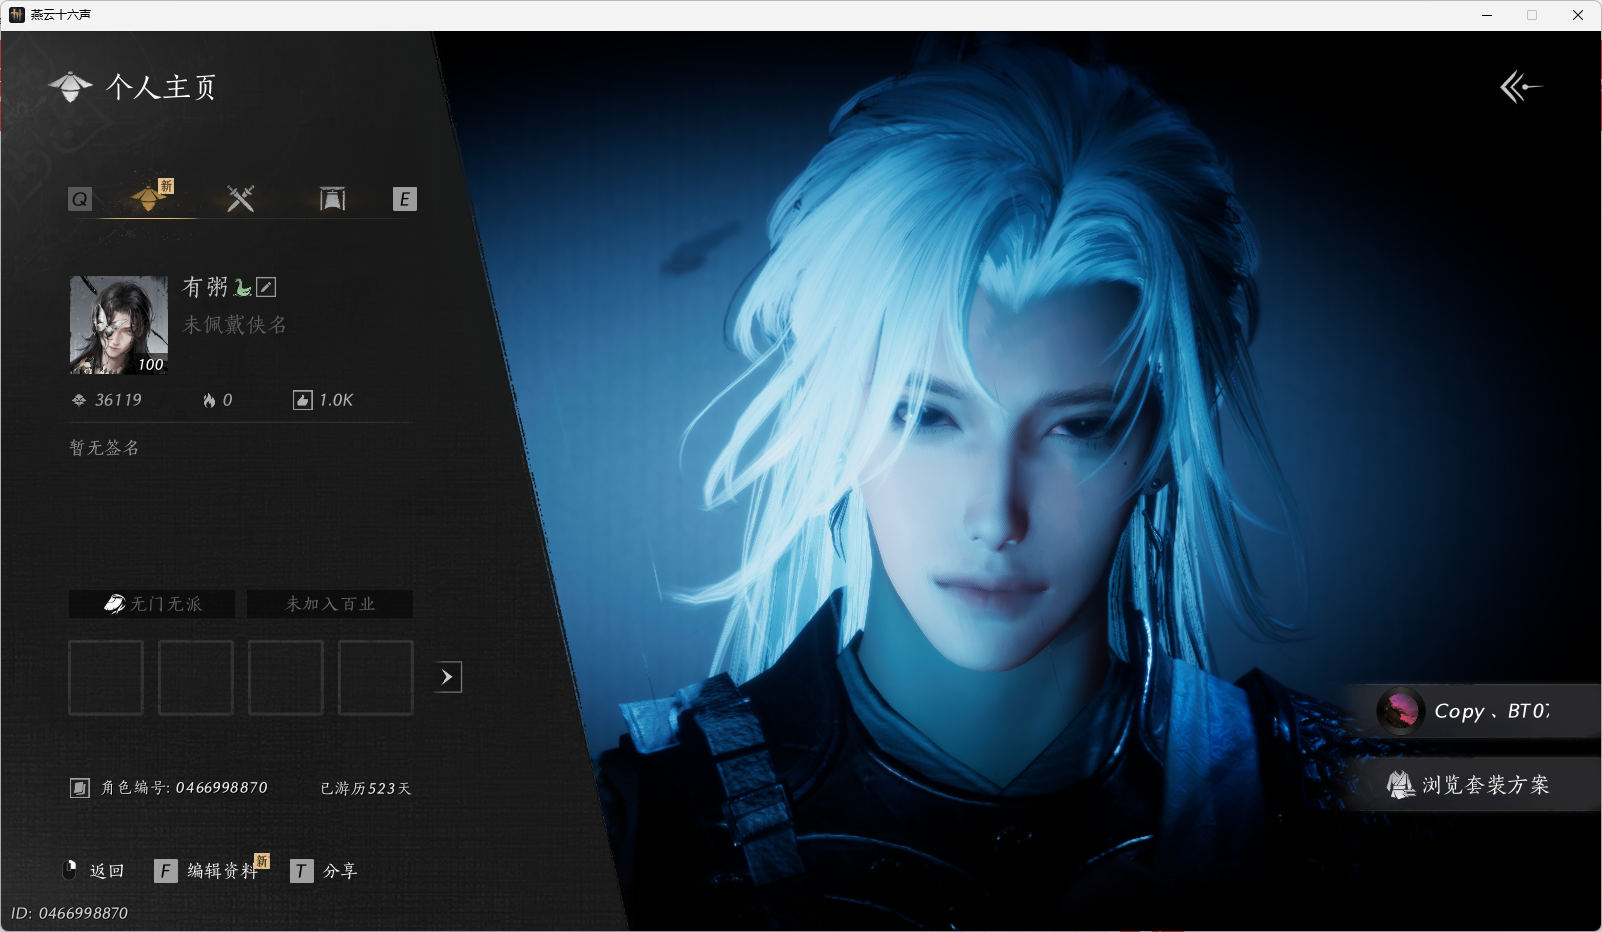
Task: Minimize the 燕云十六声 window
Action: click(x=1487, y=15)
